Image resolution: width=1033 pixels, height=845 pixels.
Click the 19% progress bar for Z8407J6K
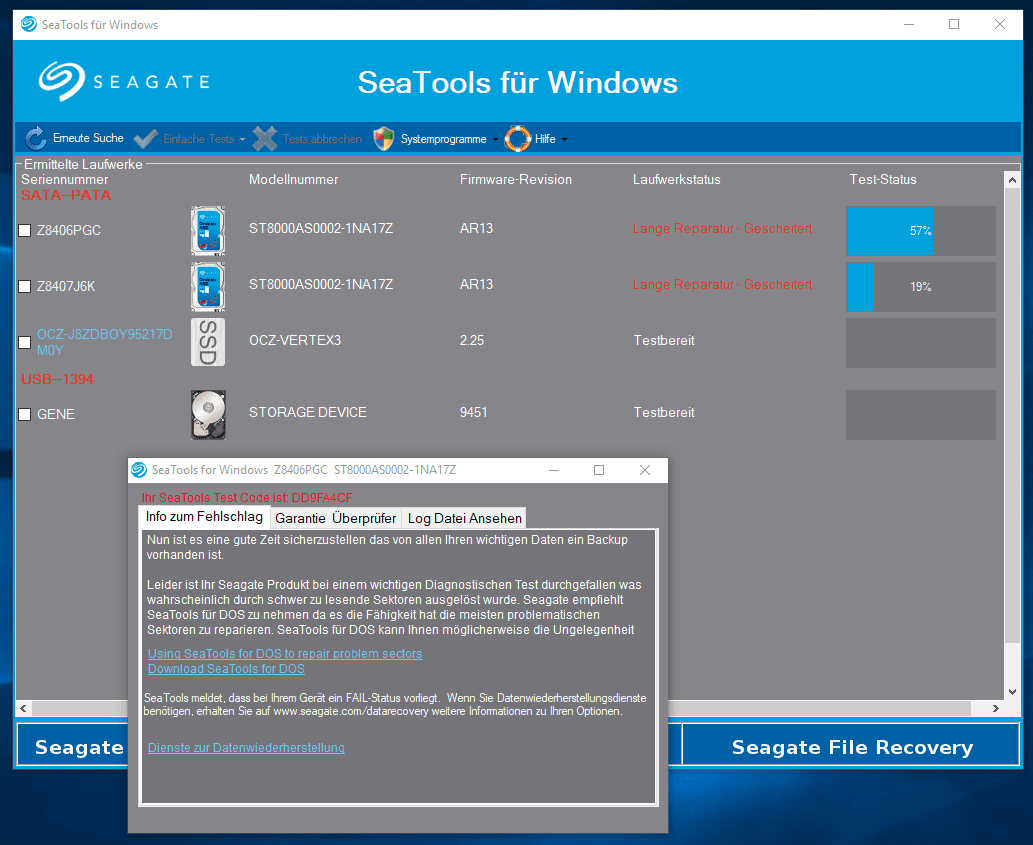point(920,286)
